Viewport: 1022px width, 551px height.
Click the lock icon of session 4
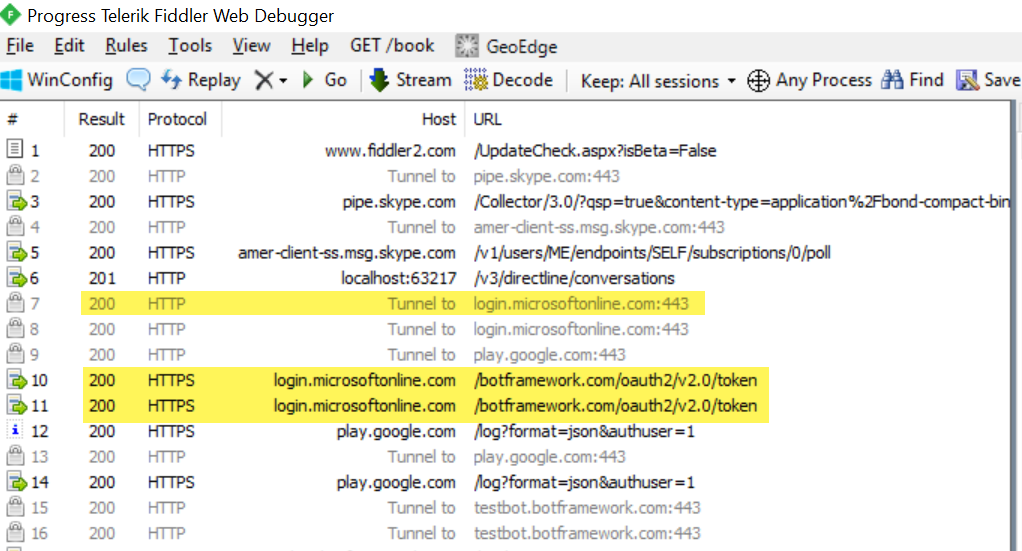tap(15, 226)
